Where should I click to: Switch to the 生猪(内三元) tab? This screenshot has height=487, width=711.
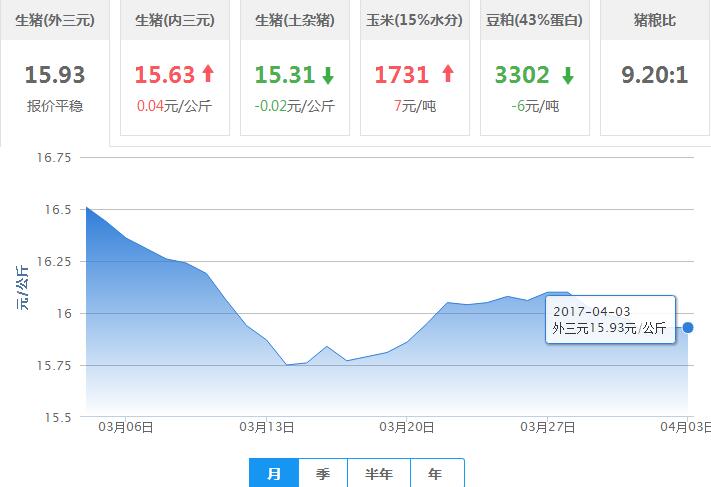click(x=174, y=20)
